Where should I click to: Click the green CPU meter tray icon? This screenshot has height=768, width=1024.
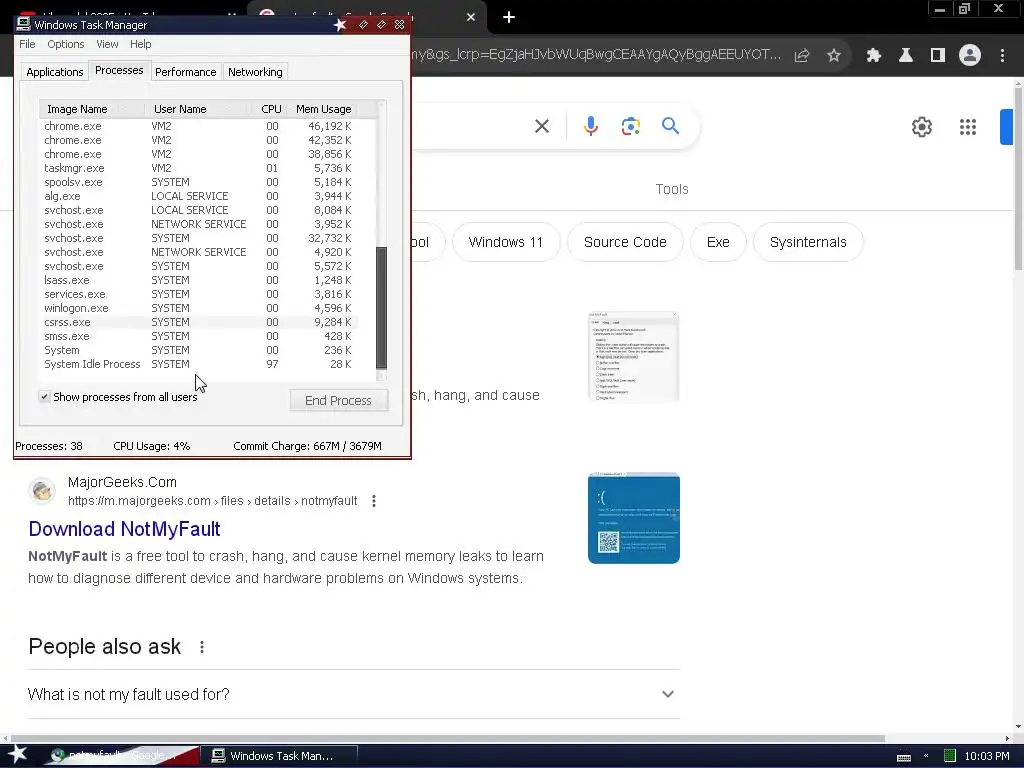pos(950,756)
